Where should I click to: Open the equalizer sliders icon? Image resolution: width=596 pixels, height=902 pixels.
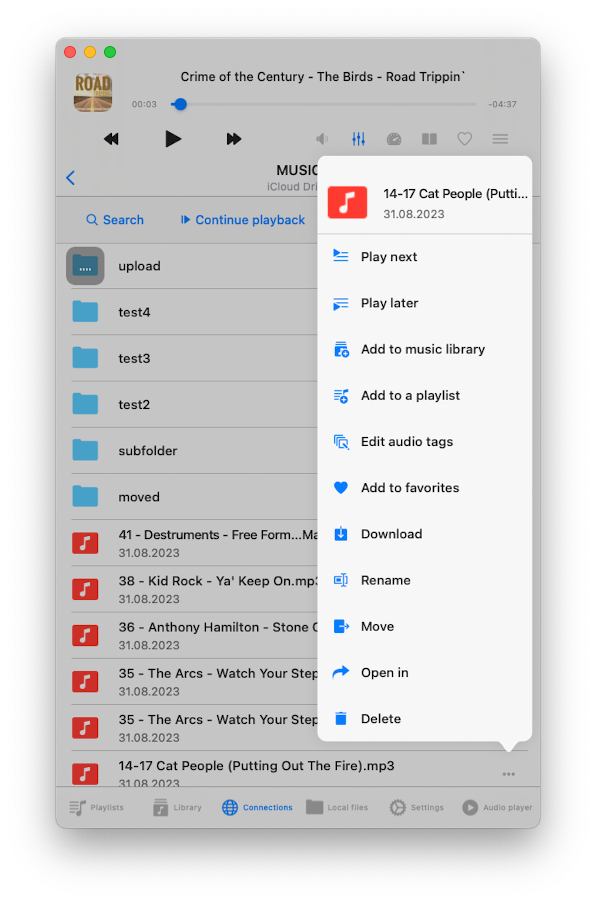point(358,139)
